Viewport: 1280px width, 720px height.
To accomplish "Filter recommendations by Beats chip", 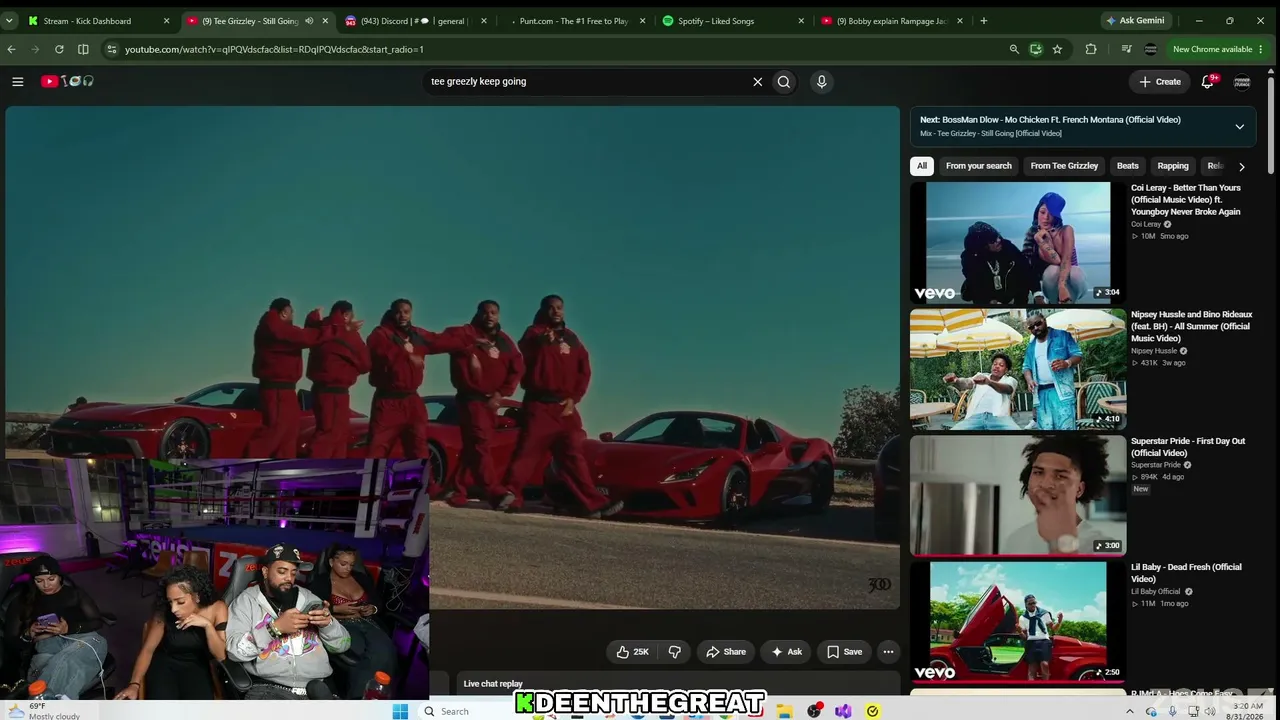I will point(1128,166).
